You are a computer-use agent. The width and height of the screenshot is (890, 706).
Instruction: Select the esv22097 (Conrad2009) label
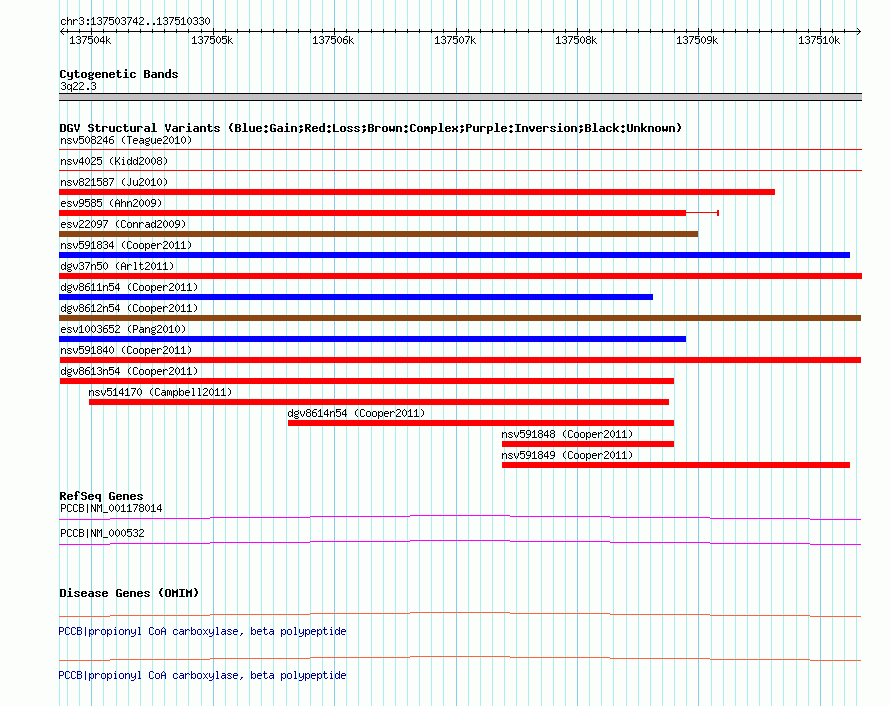123,224
